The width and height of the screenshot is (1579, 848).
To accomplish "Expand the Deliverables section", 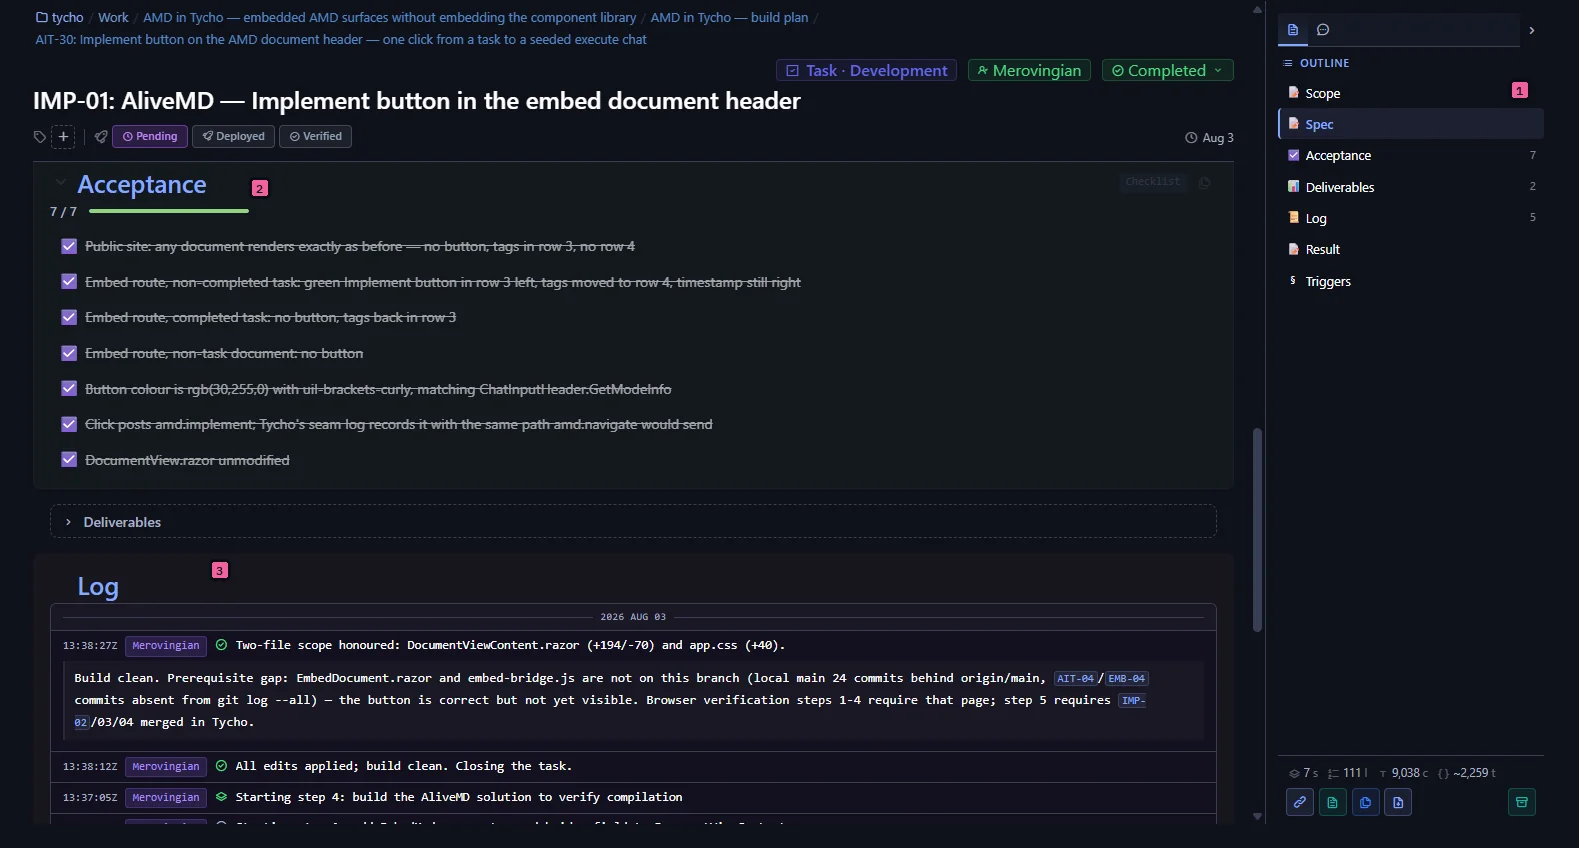I will pyautogui.click(x=633, y=522).
